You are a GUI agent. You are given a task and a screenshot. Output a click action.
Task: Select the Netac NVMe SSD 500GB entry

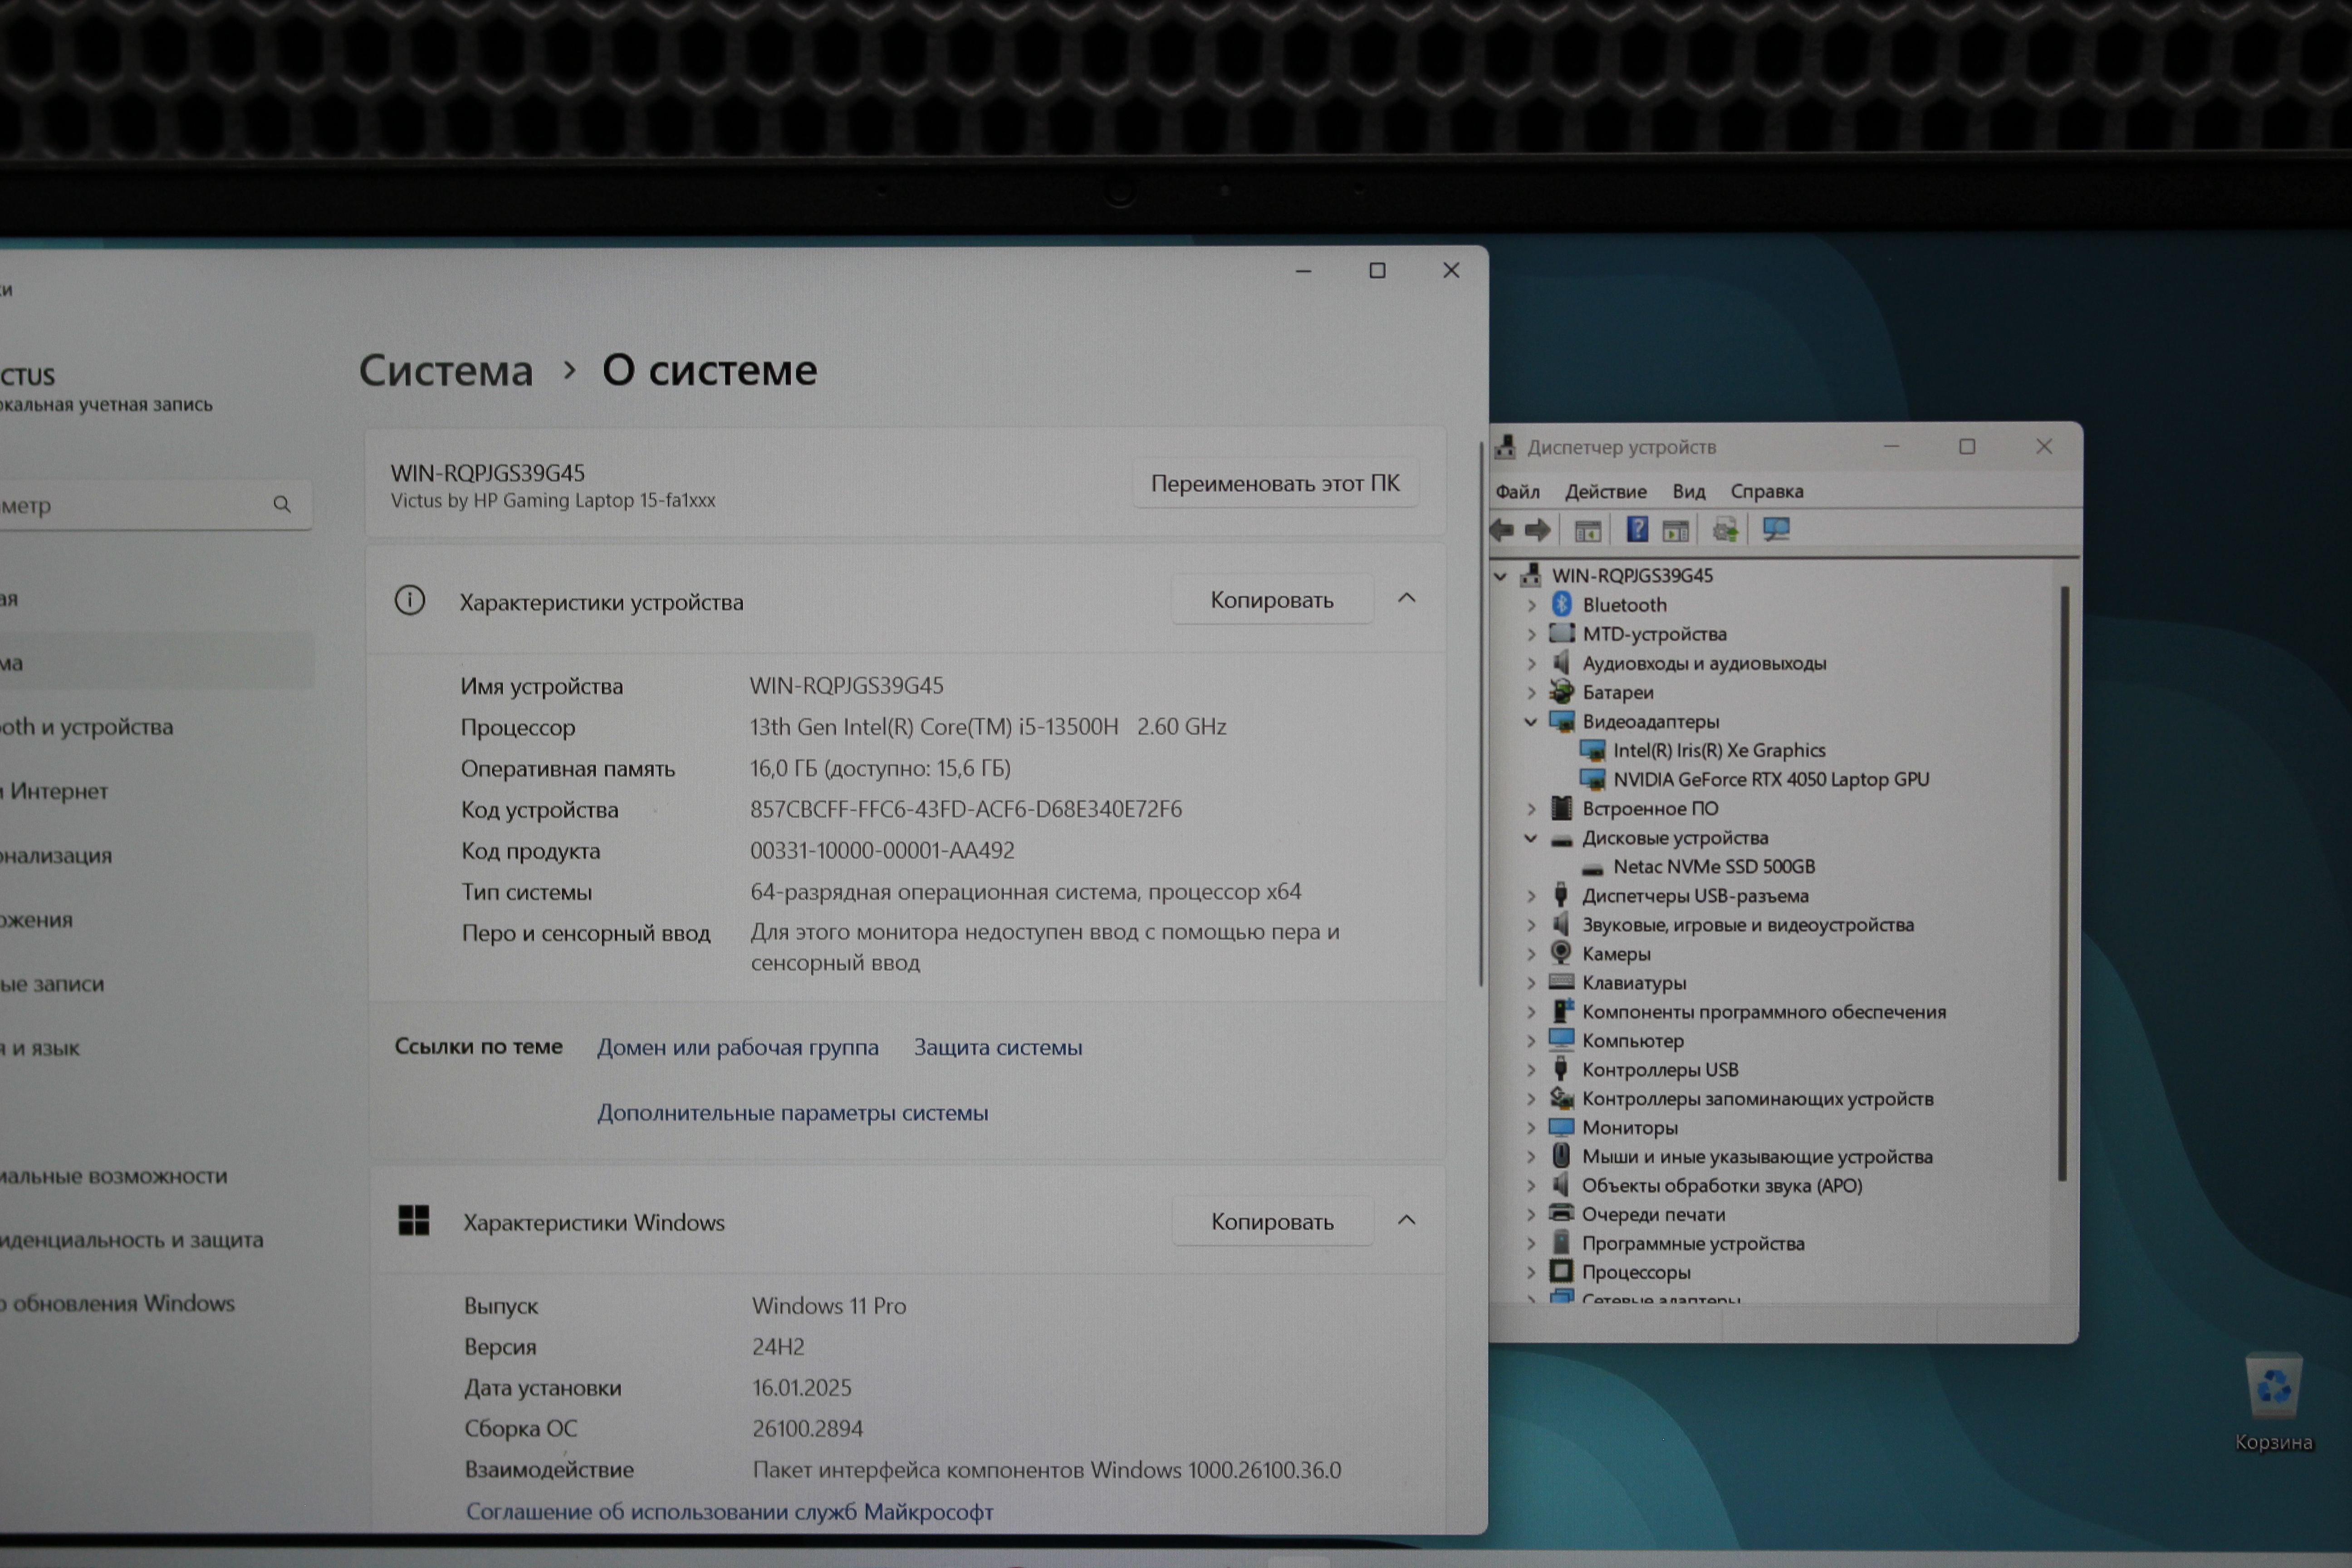pyautogui.click(x=1714, y=866)
